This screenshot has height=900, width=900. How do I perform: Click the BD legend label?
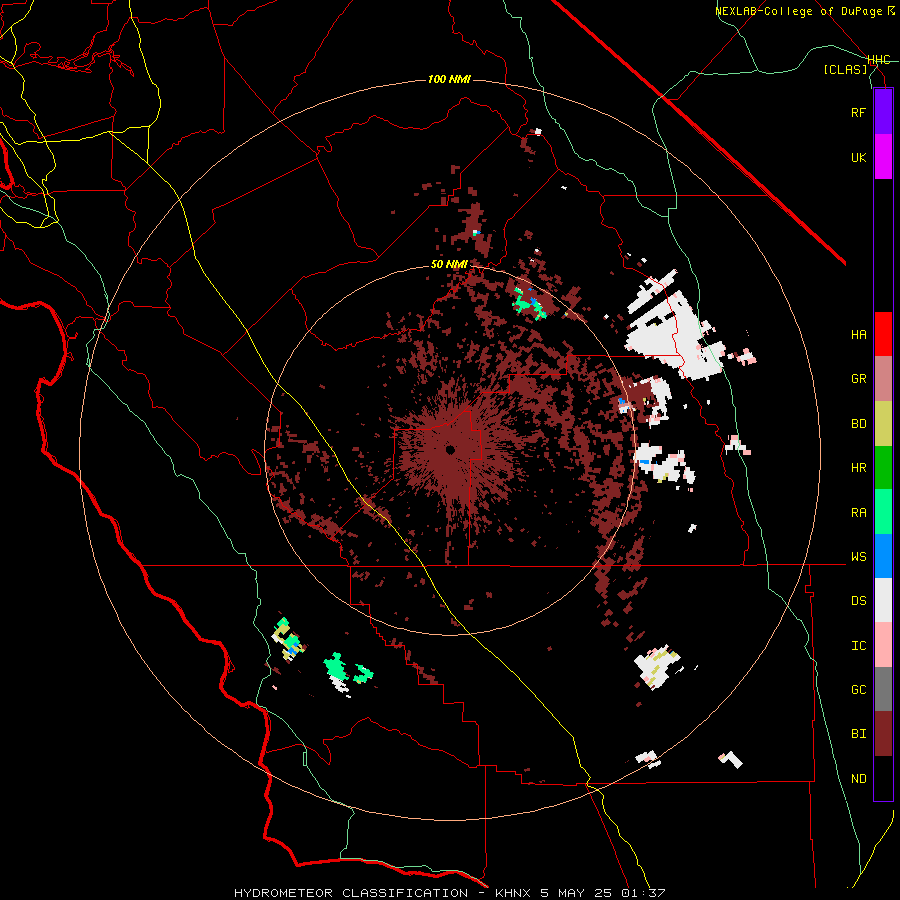click(x=859, y=424)
